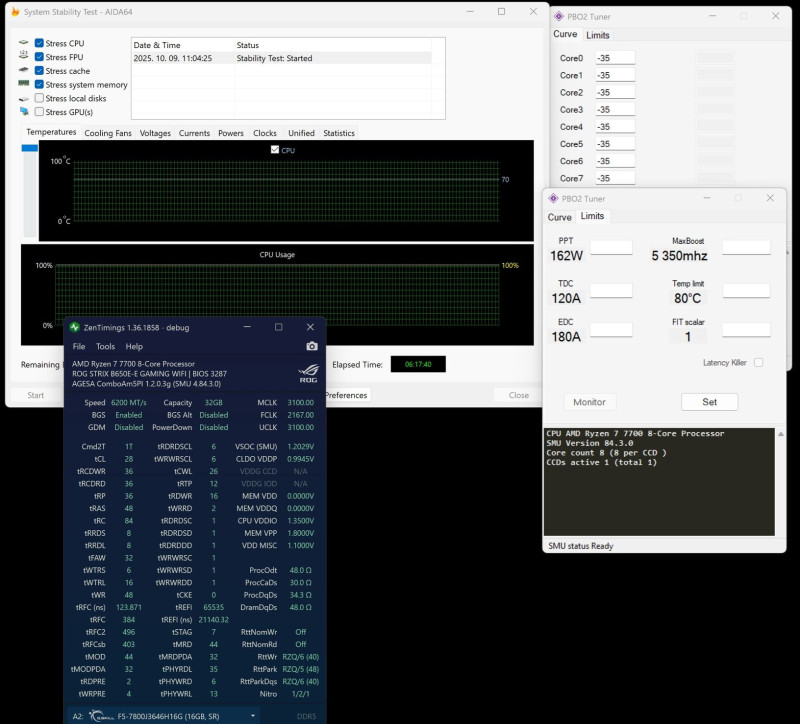Click the PPT limit input field
The image size is (800, 724).
(611, 247)
